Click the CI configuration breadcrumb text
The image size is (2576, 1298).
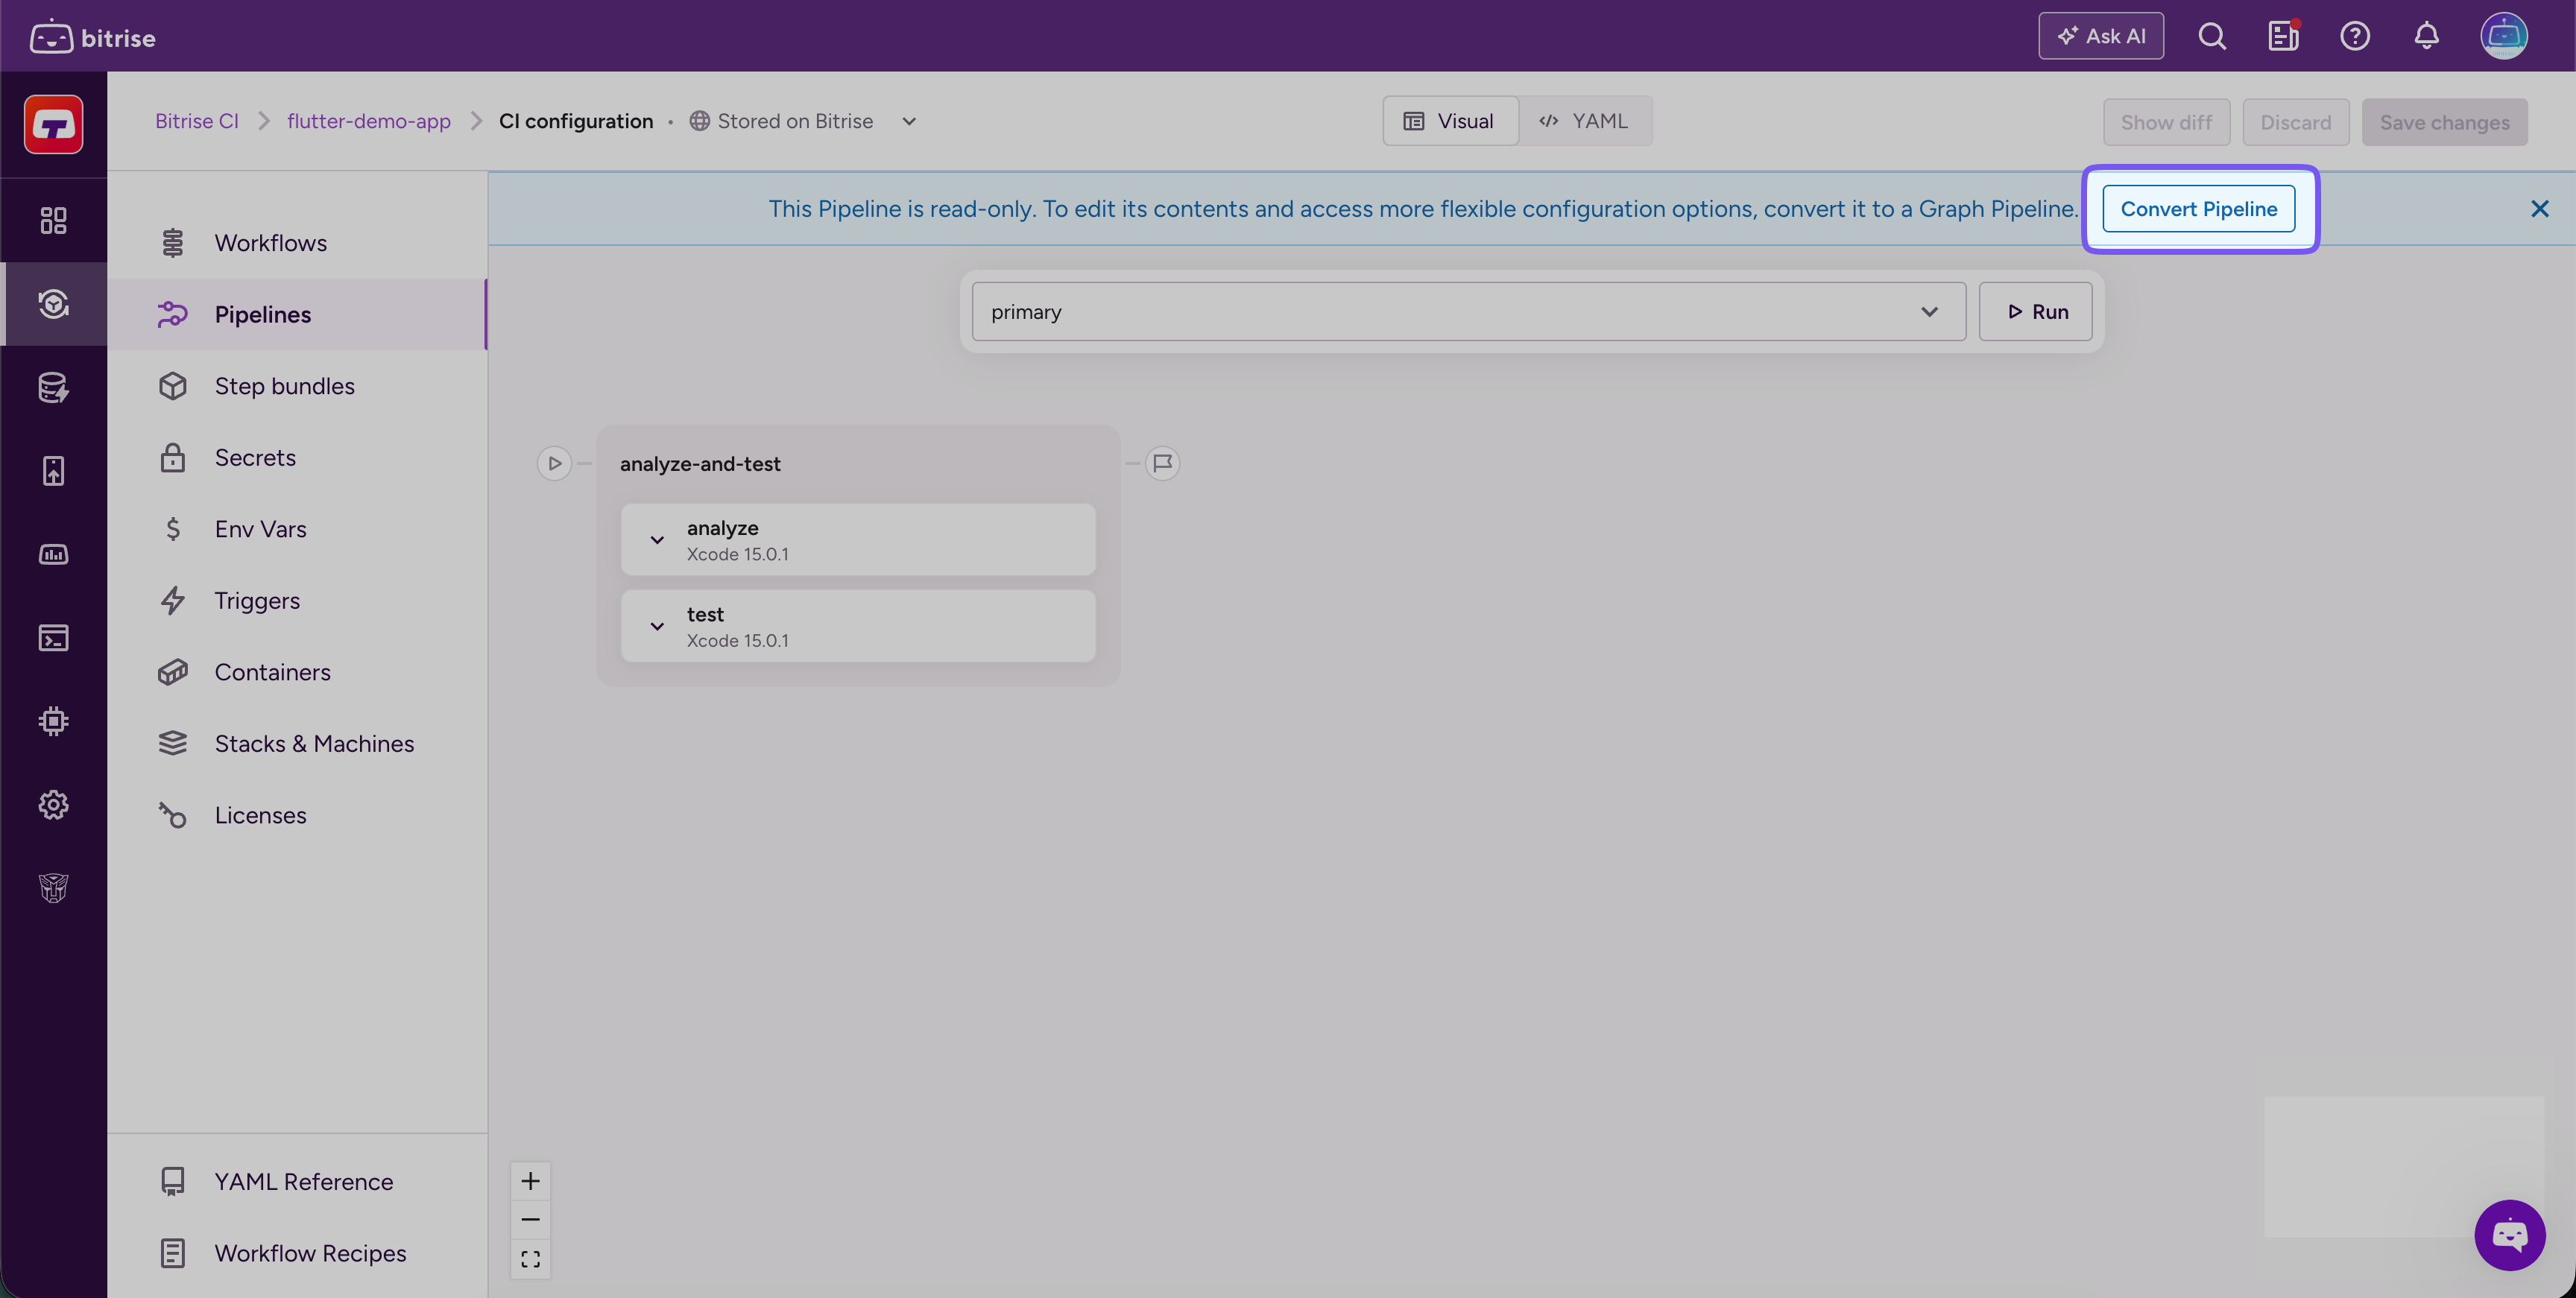(576, 122)
